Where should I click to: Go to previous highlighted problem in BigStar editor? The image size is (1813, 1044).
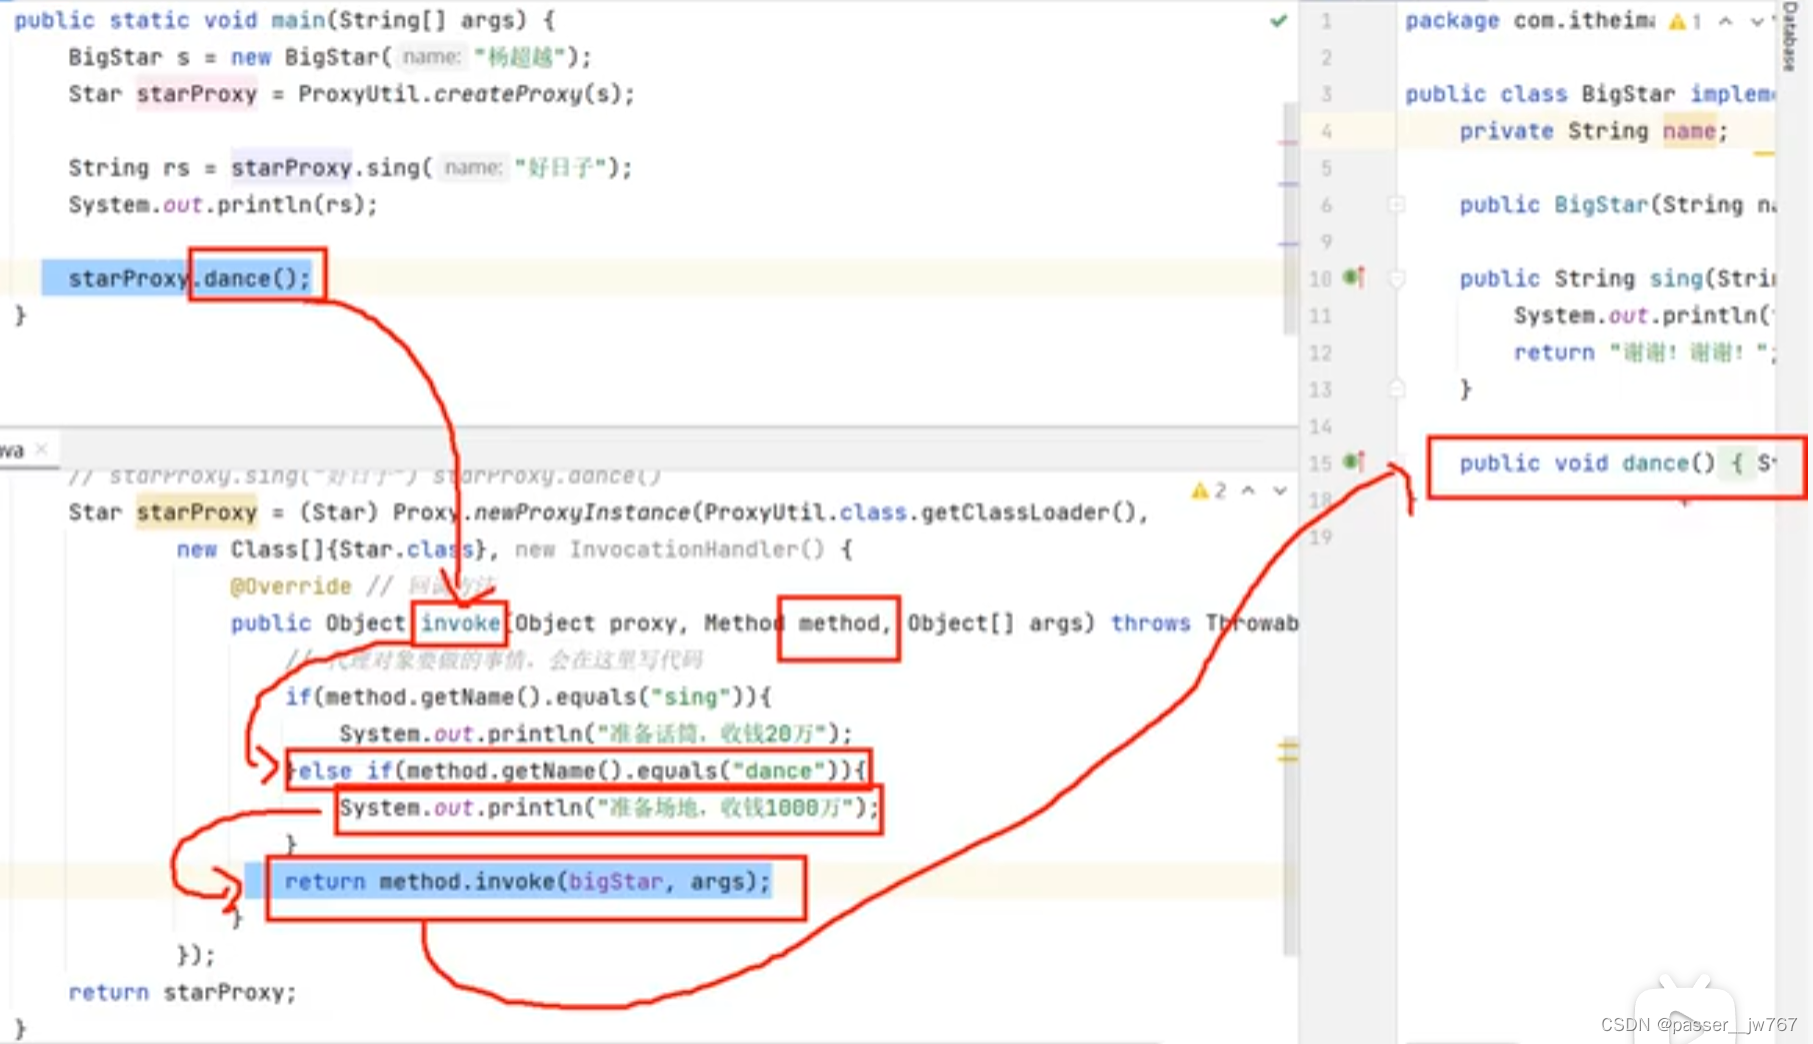pyautogui.click(x=1726, y=21)
